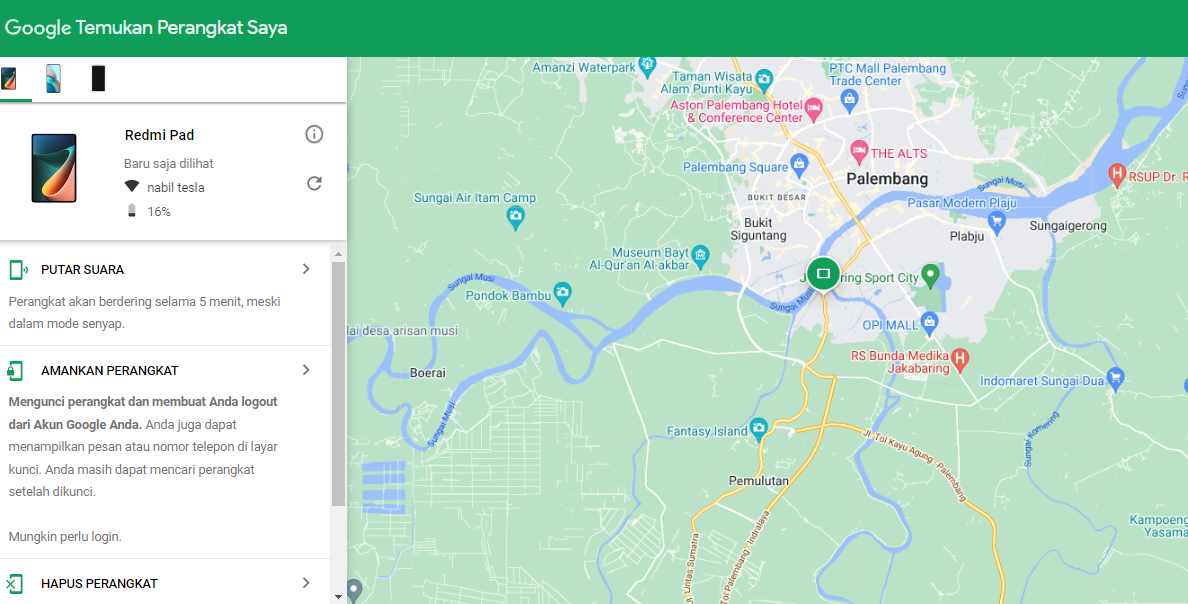Click the Aston Palembang Hotel pin
Viewport: 1188px width, 604px height.
813,109
